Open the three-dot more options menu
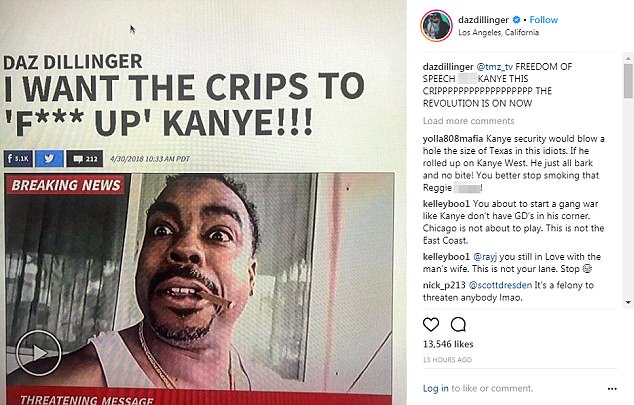634x405 pixels. 612,389
